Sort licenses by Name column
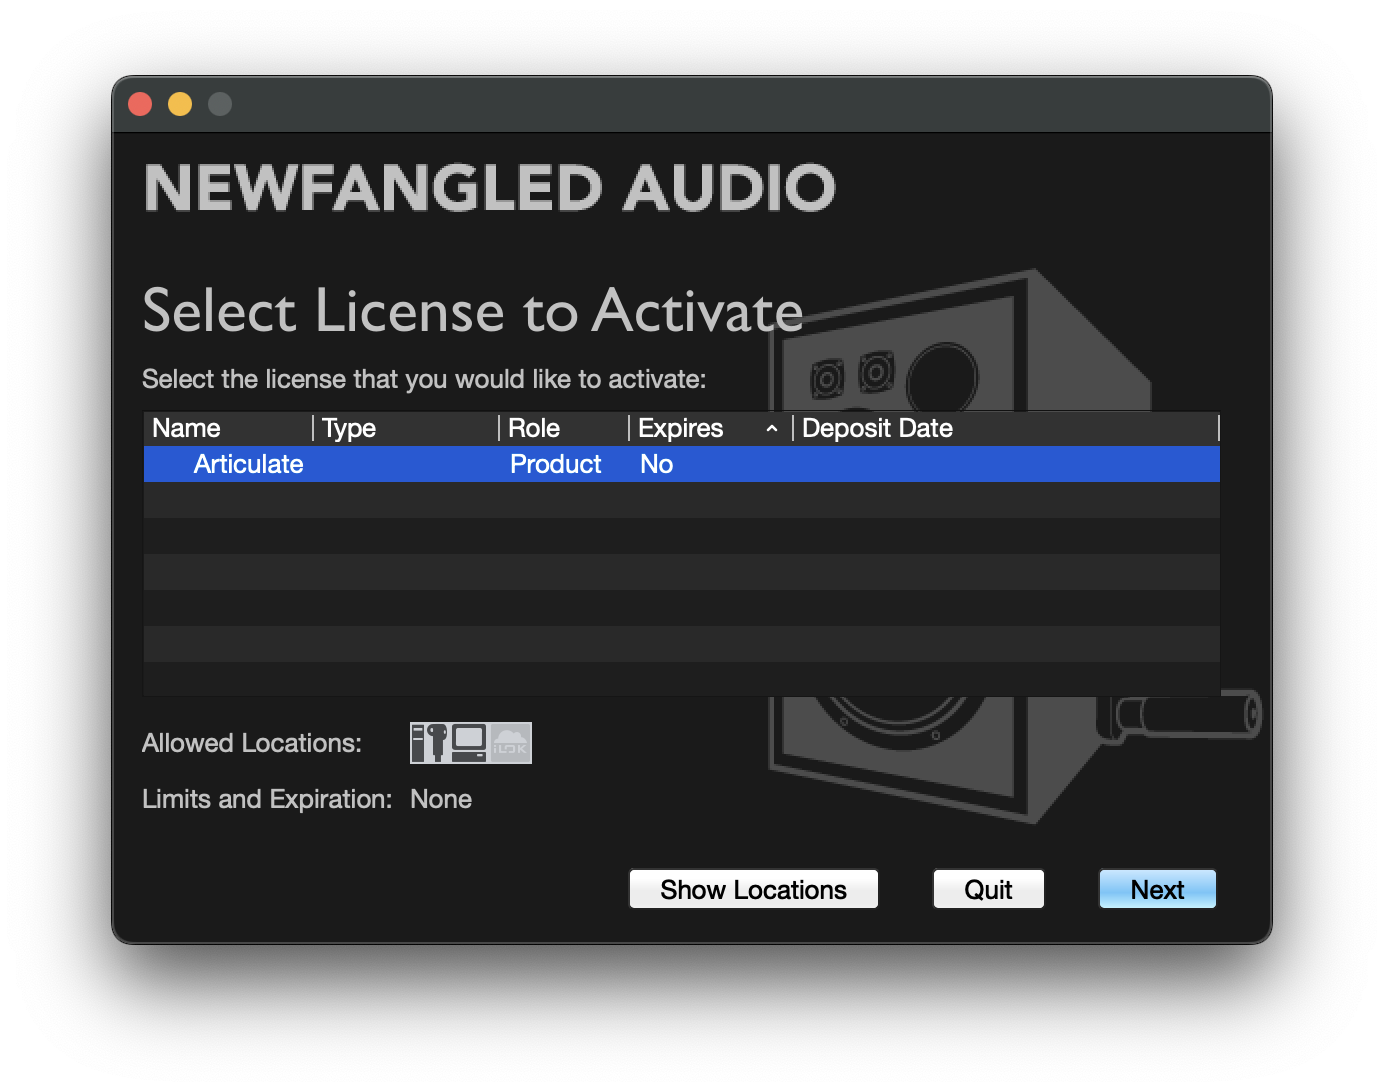 pos(187,429)
